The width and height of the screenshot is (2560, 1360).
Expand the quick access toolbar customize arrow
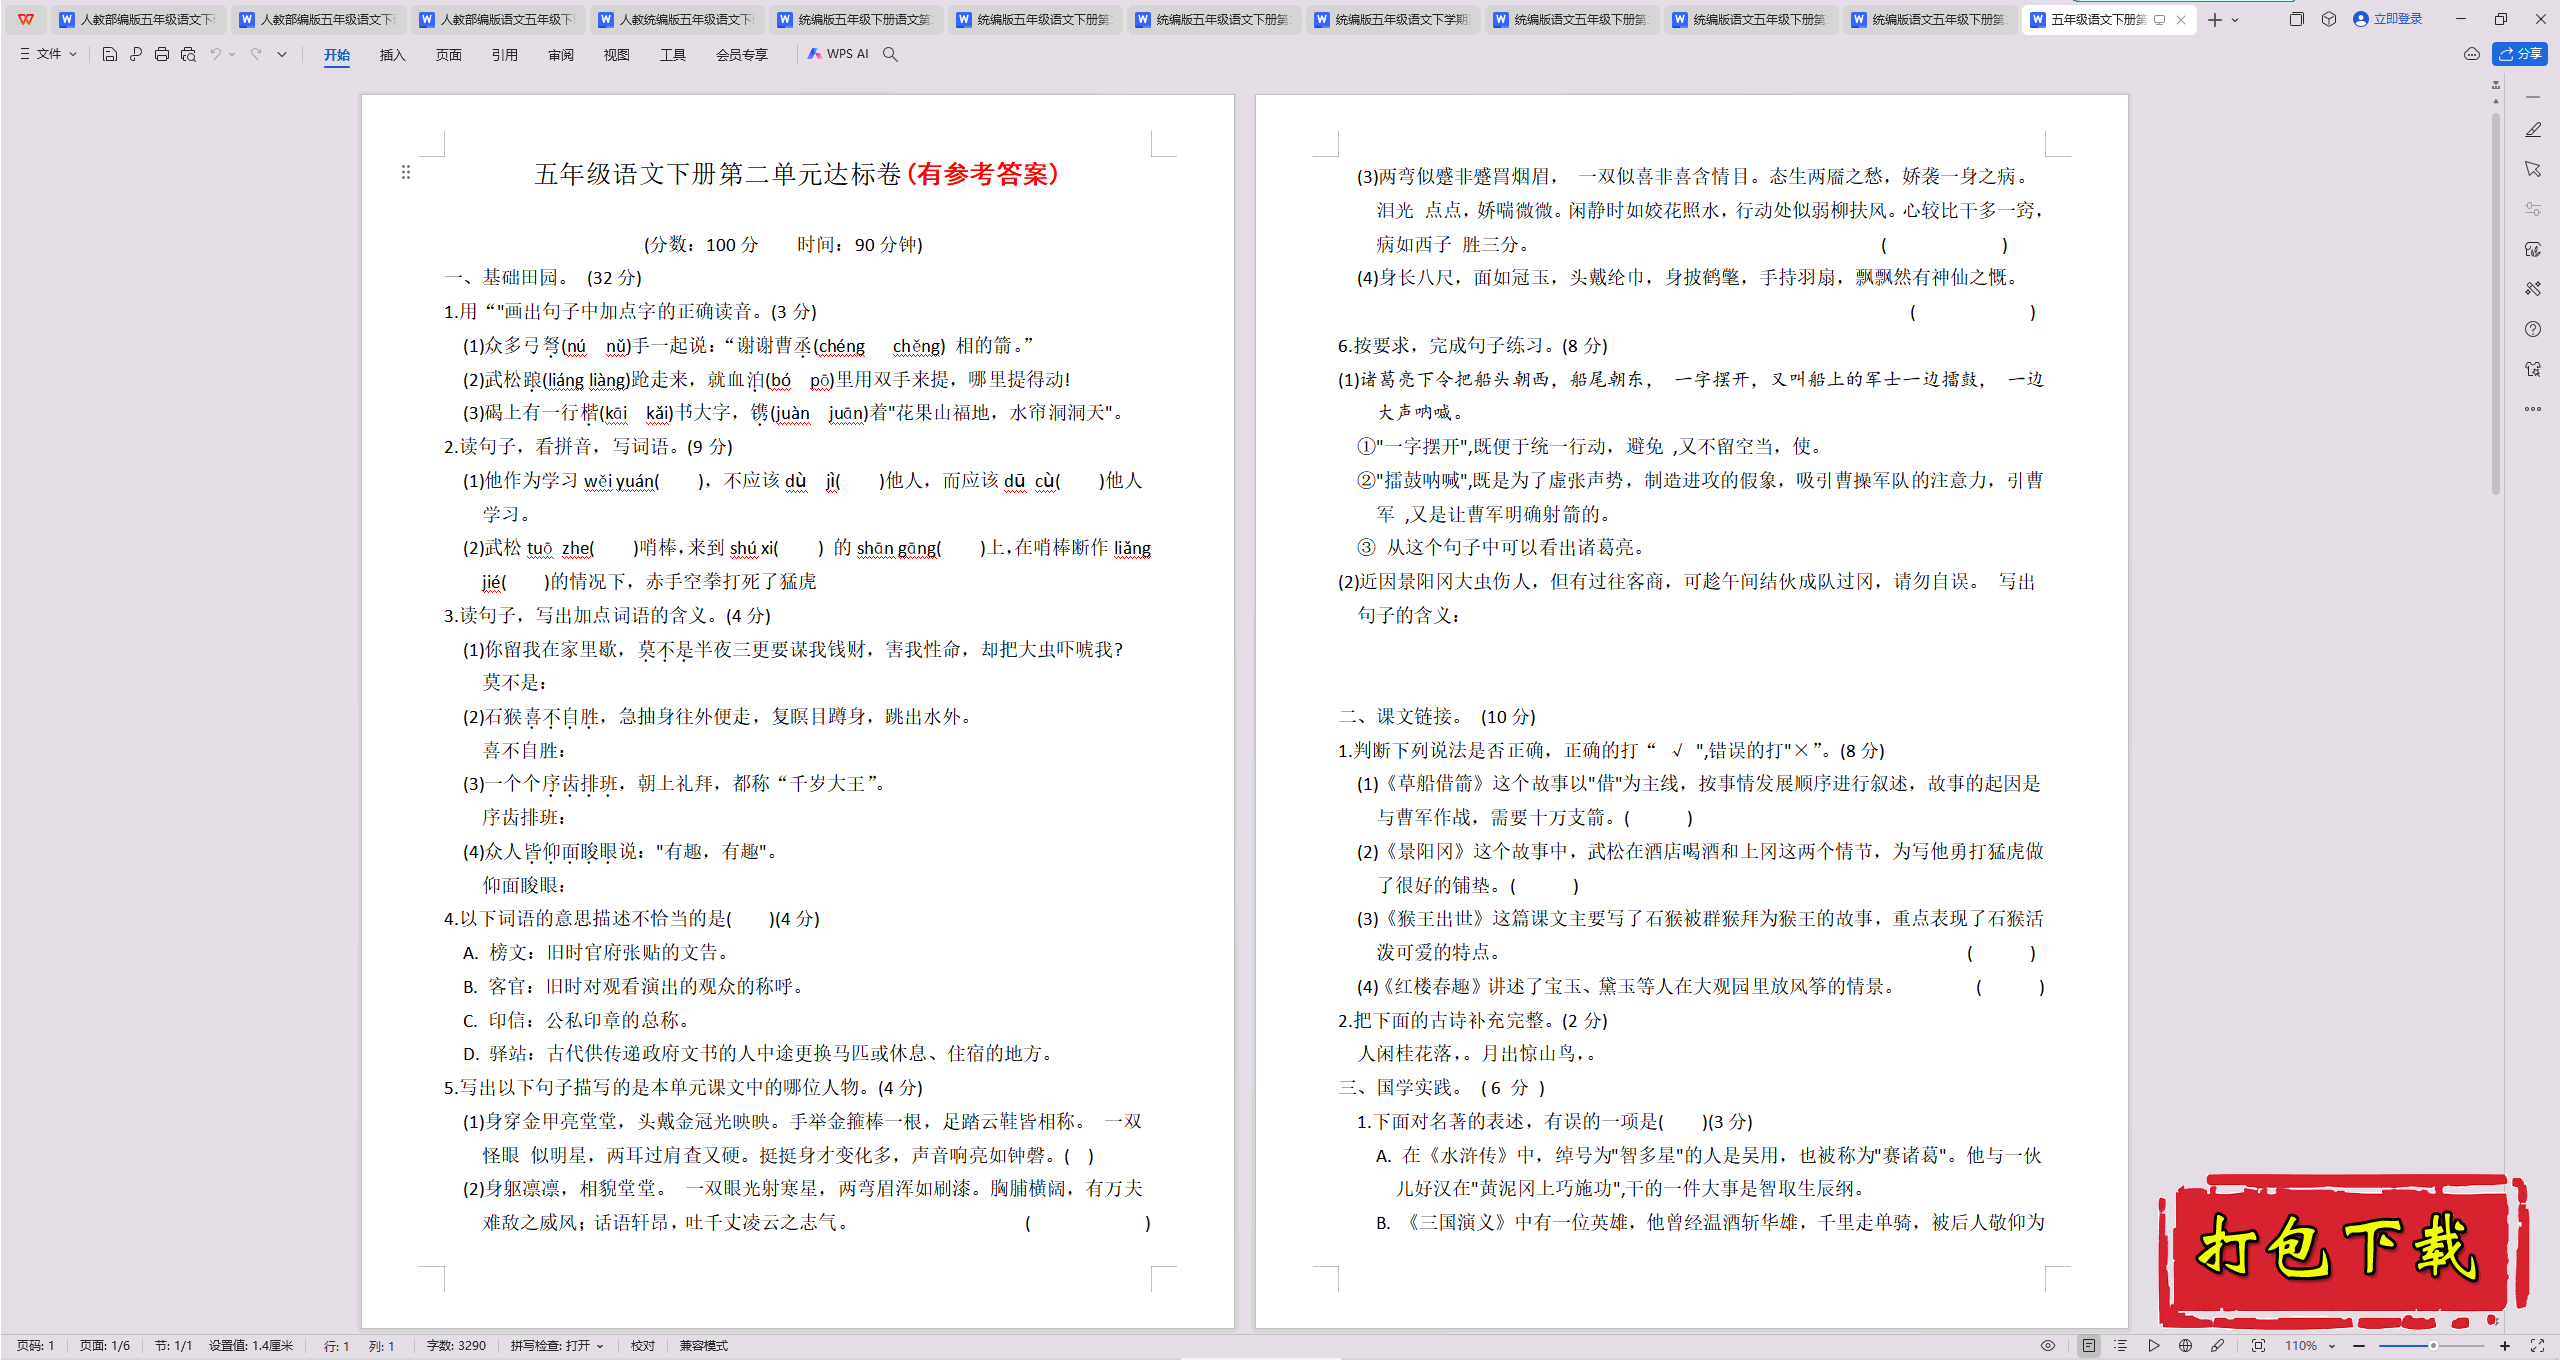[x=282, y=54]
